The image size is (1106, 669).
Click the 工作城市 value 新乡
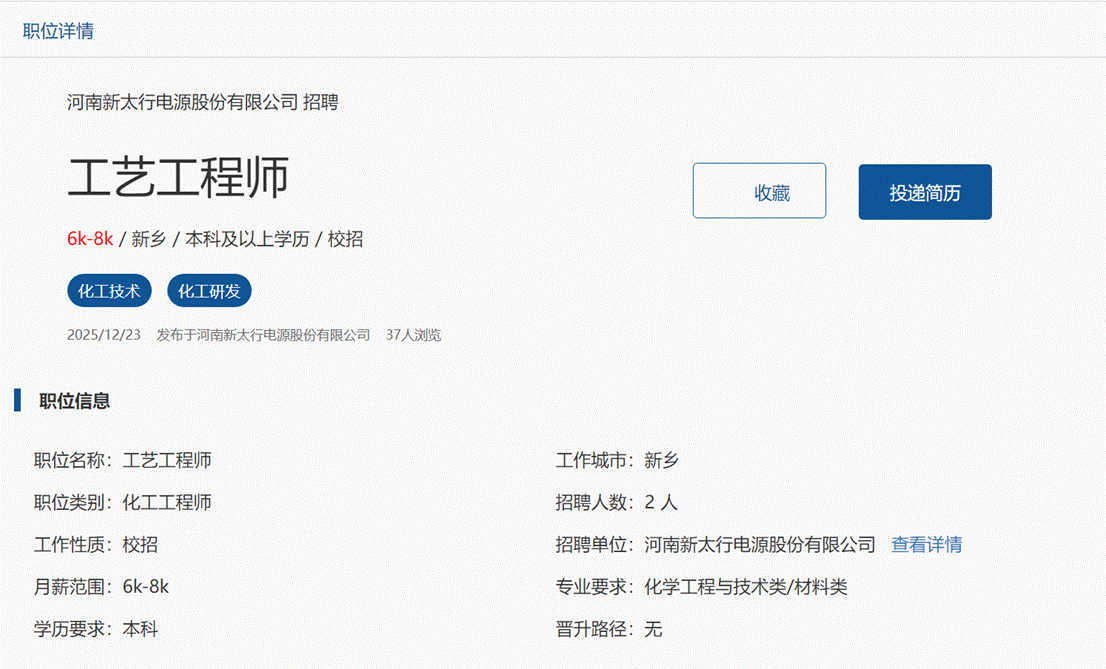(x=661, y=461)
